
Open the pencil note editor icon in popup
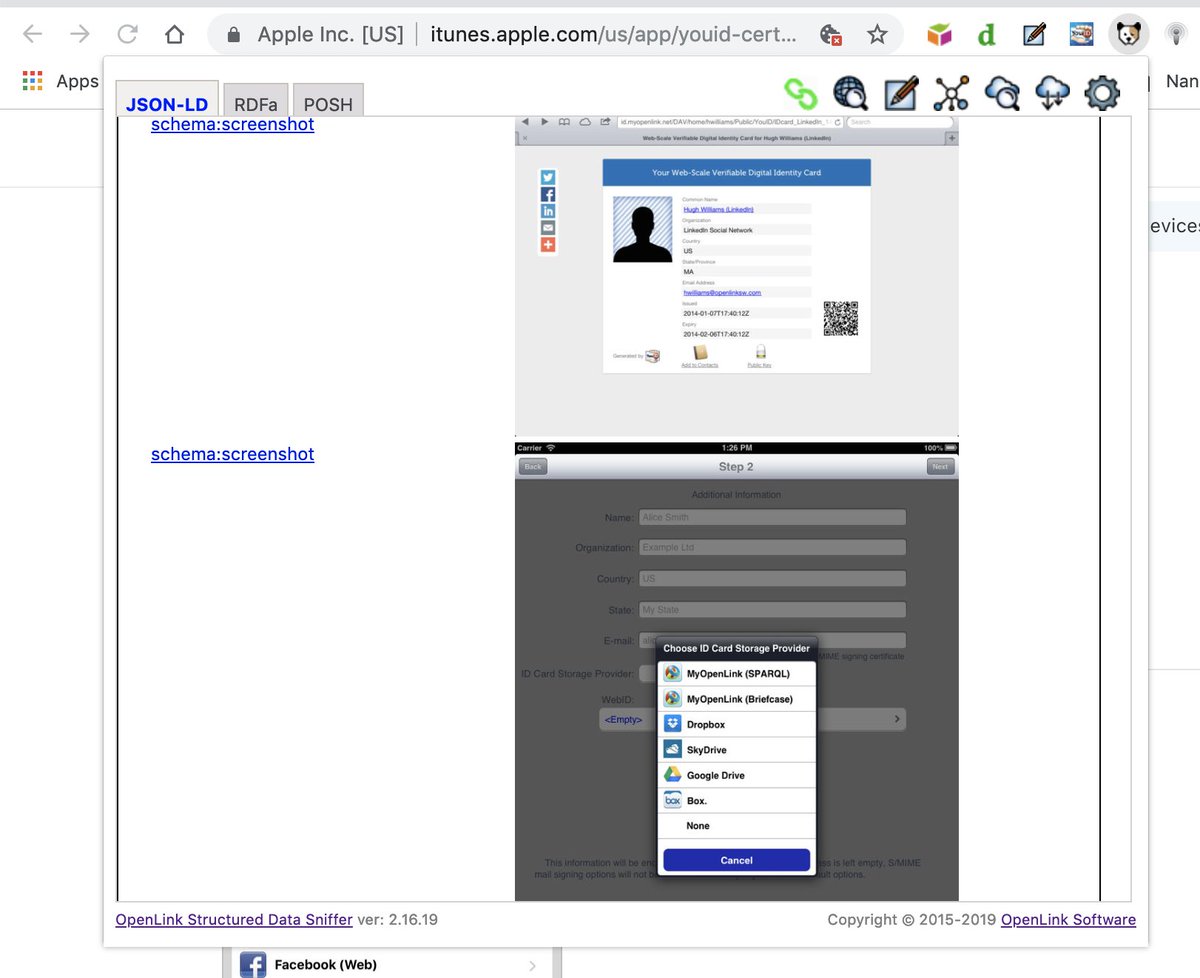pos(901,94)
